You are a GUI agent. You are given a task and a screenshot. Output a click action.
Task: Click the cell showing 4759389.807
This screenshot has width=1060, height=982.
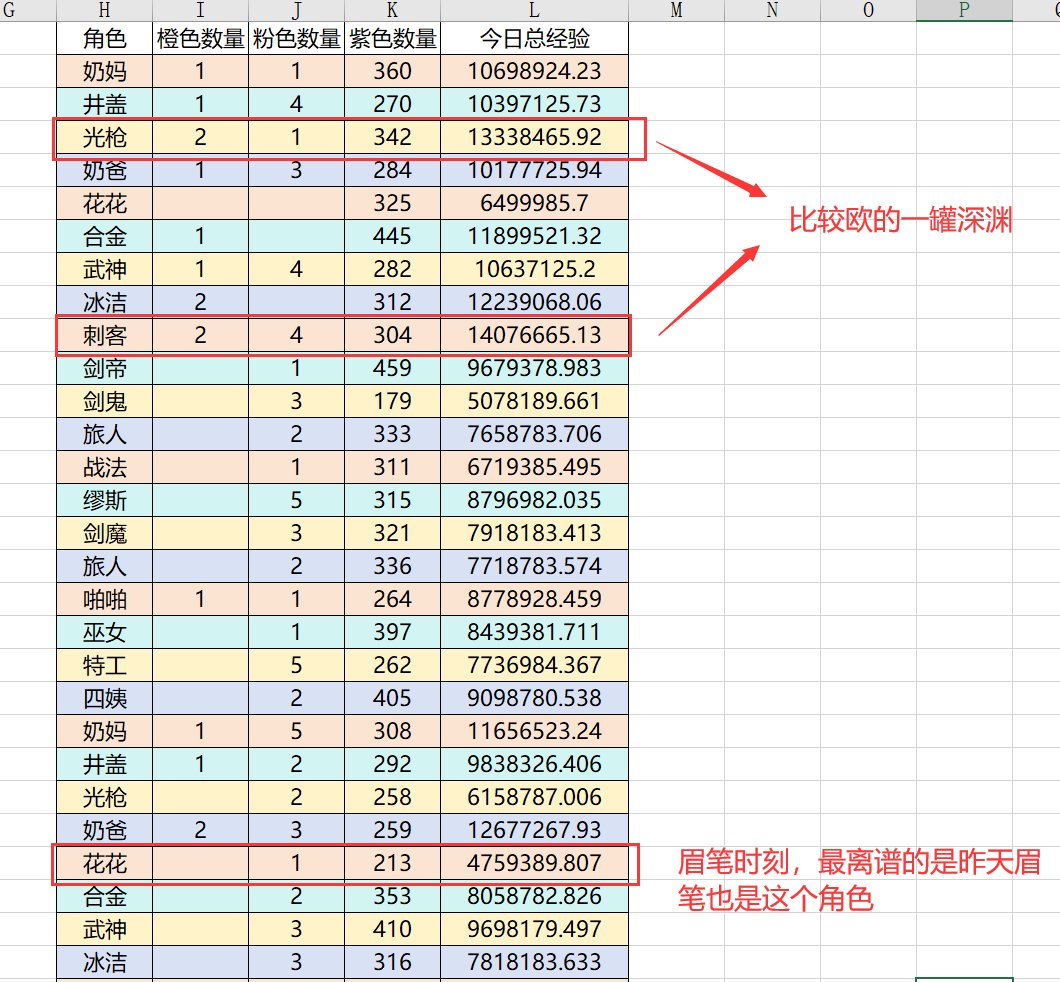pyautogui.click(x=534, y=863)
